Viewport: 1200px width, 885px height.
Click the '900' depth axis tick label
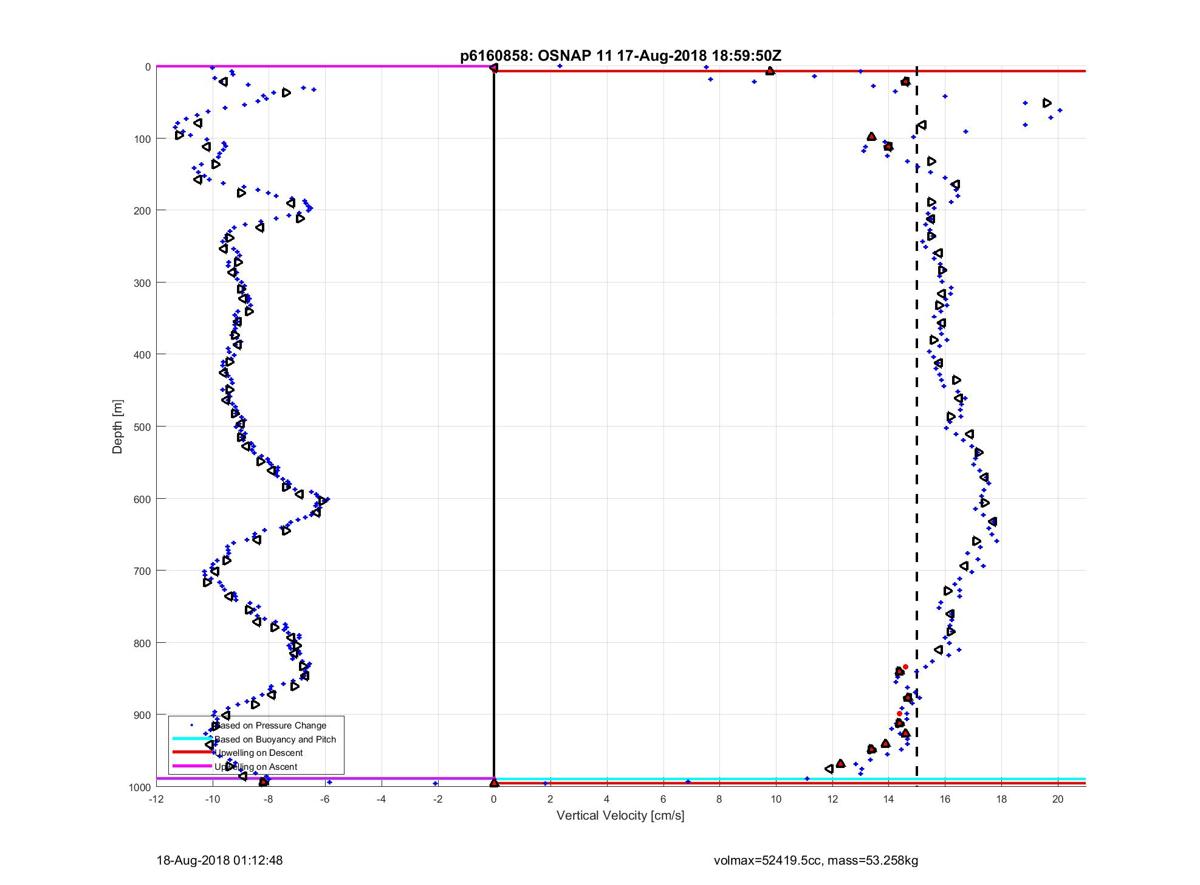click(141, 715)
